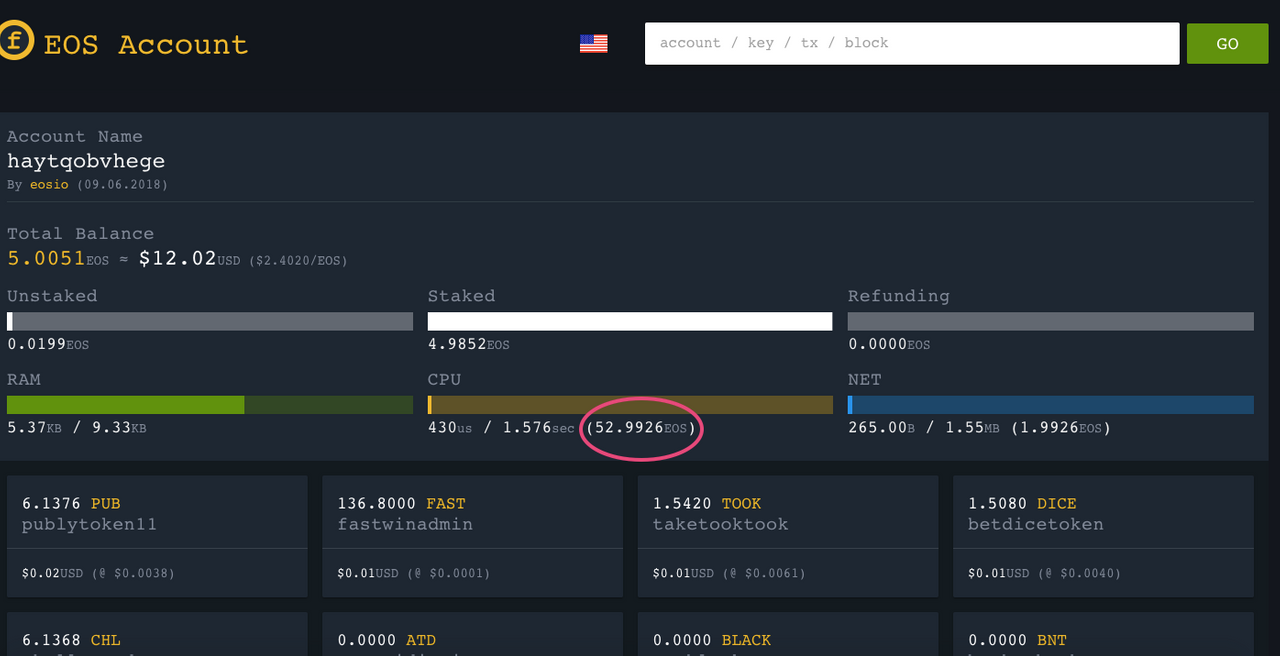This screenshot has height=656, width=1280.
Task: Open the eosio creator account link
Action: (x=49, y=184)
